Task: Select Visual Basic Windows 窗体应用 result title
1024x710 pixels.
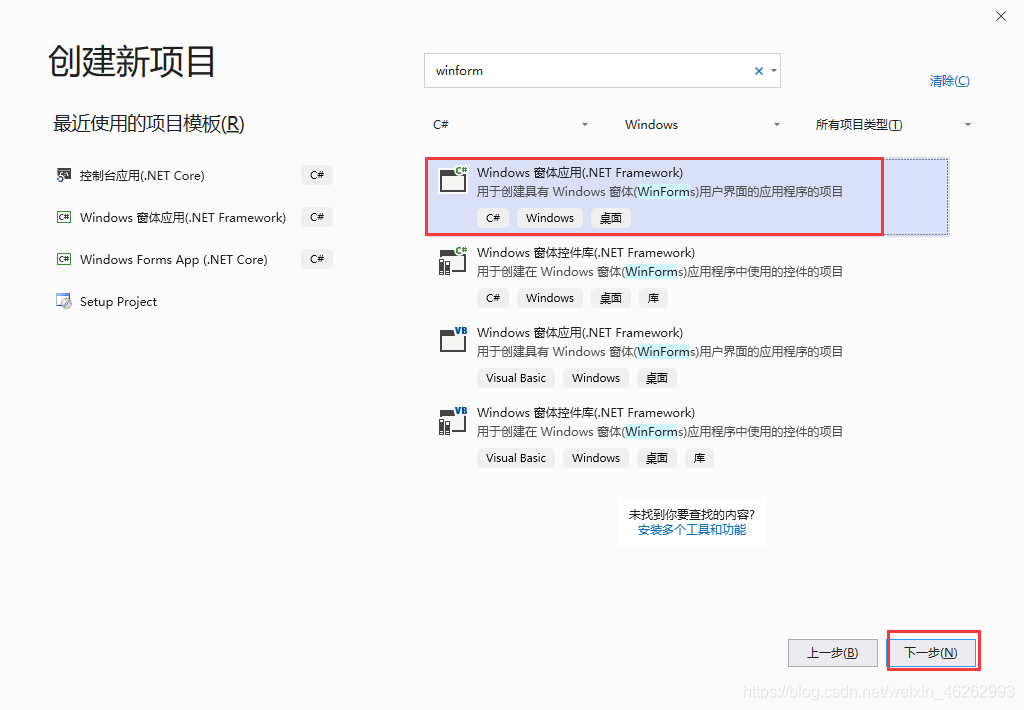Action: pos(580,332)
